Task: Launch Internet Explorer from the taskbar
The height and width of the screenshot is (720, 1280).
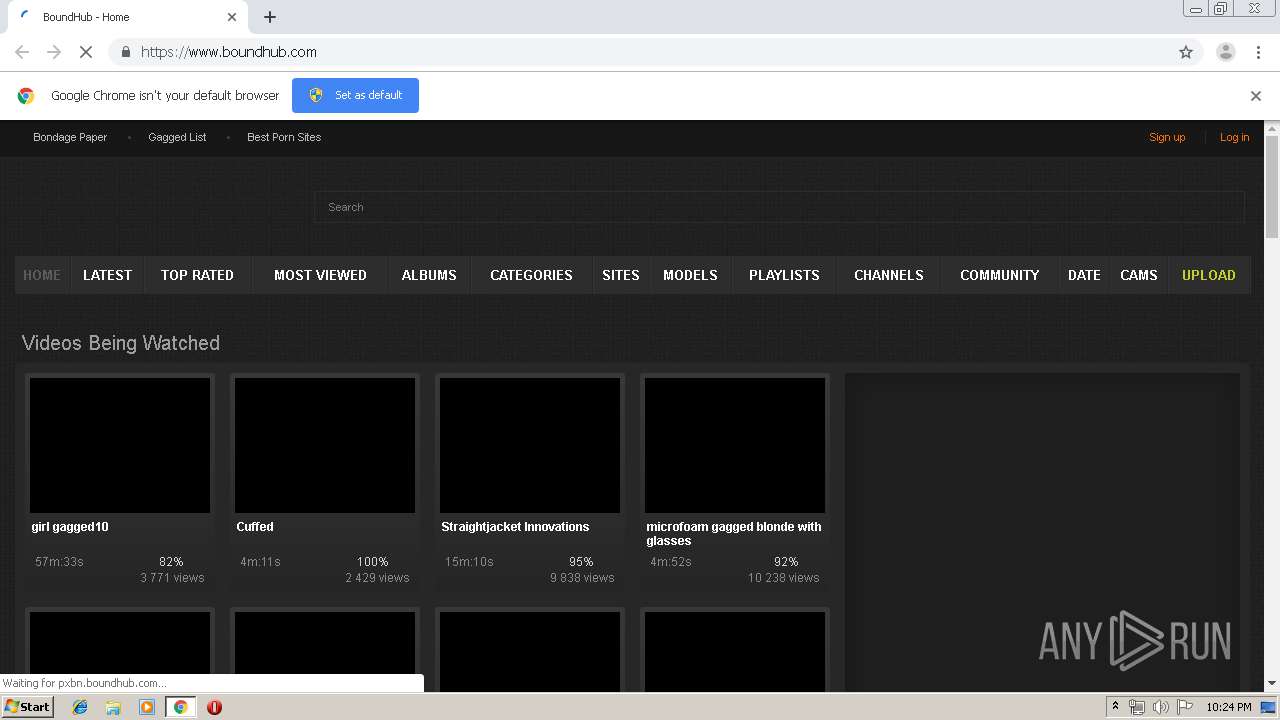Action: pyautogui.click(x=80, y=707)
